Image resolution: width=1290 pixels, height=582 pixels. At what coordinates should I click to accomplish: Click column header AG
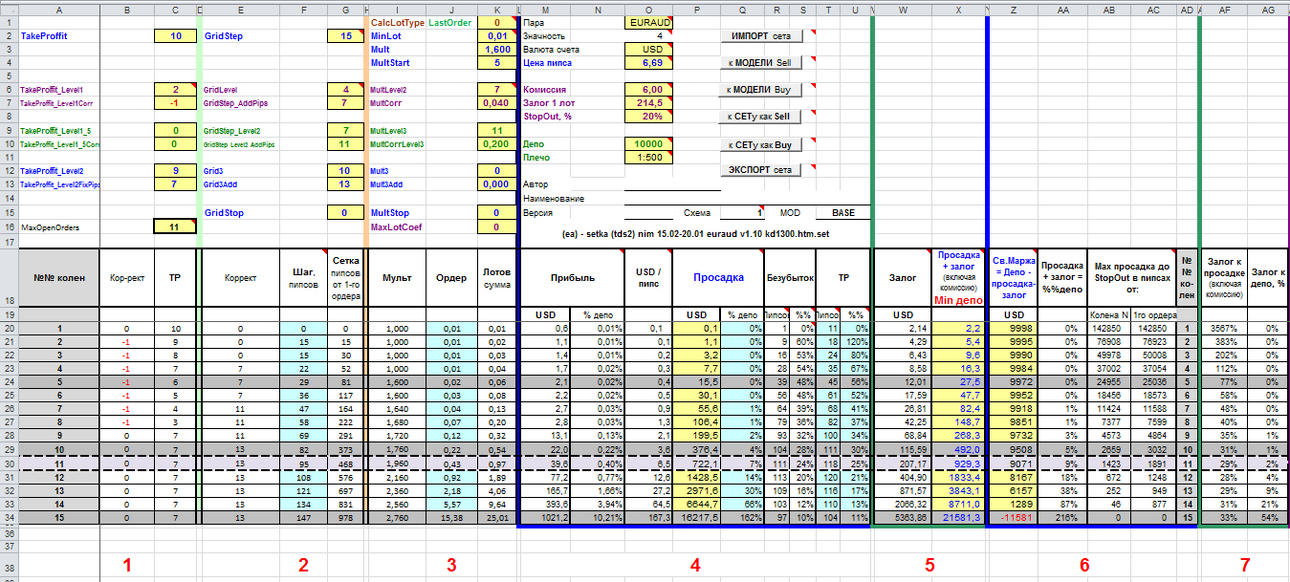click(x=1267, y=9)
